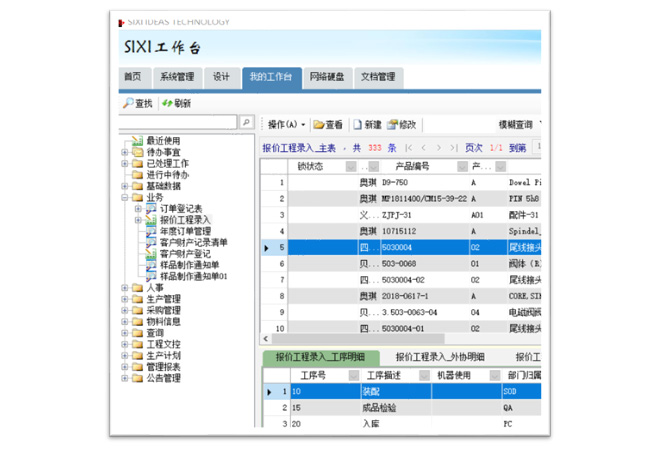Viewport: 660px width, 451px height.
Task: Select the 入库 process row
Action: coord(402,422)
